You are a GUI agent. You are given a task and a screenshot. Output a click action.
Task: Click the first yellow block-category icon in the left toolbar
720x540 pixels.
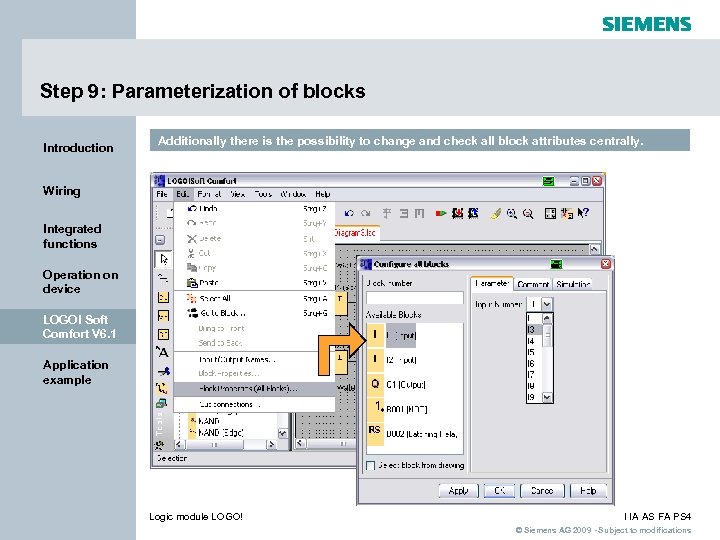click(x=163, y=297)
